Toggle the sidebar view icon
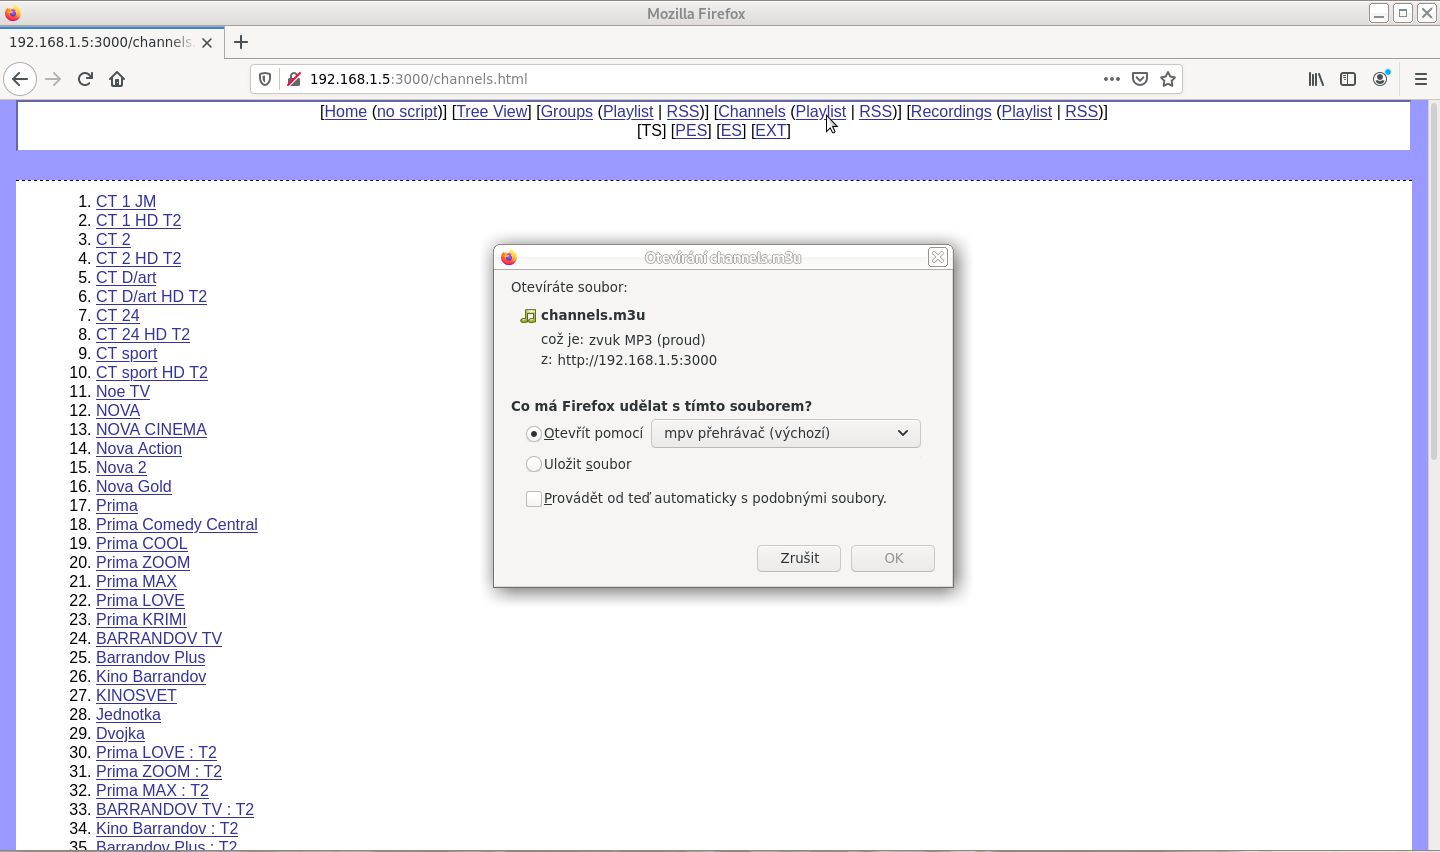Image resolution: width=1440 pixels, height=852 pixels. click(x=1348, y=79)
